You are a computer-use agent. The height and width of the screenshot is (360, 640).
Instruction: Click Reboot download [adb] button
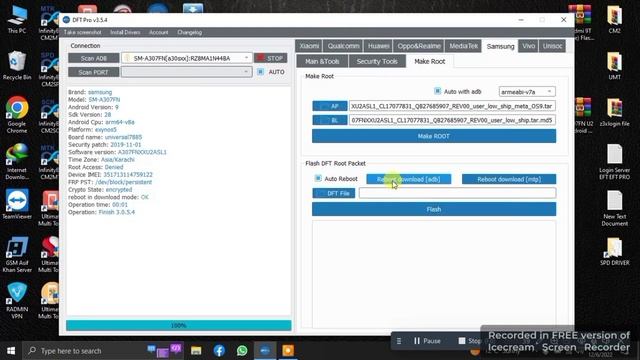[409, 179]
